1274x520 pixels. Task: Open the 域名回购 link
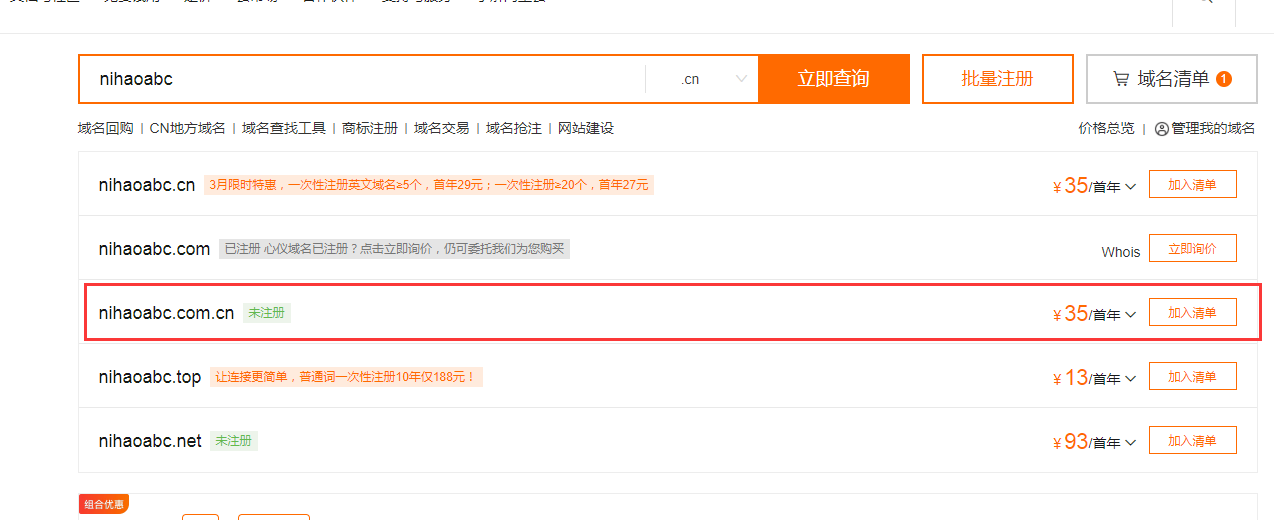click(x=105, y=129)
